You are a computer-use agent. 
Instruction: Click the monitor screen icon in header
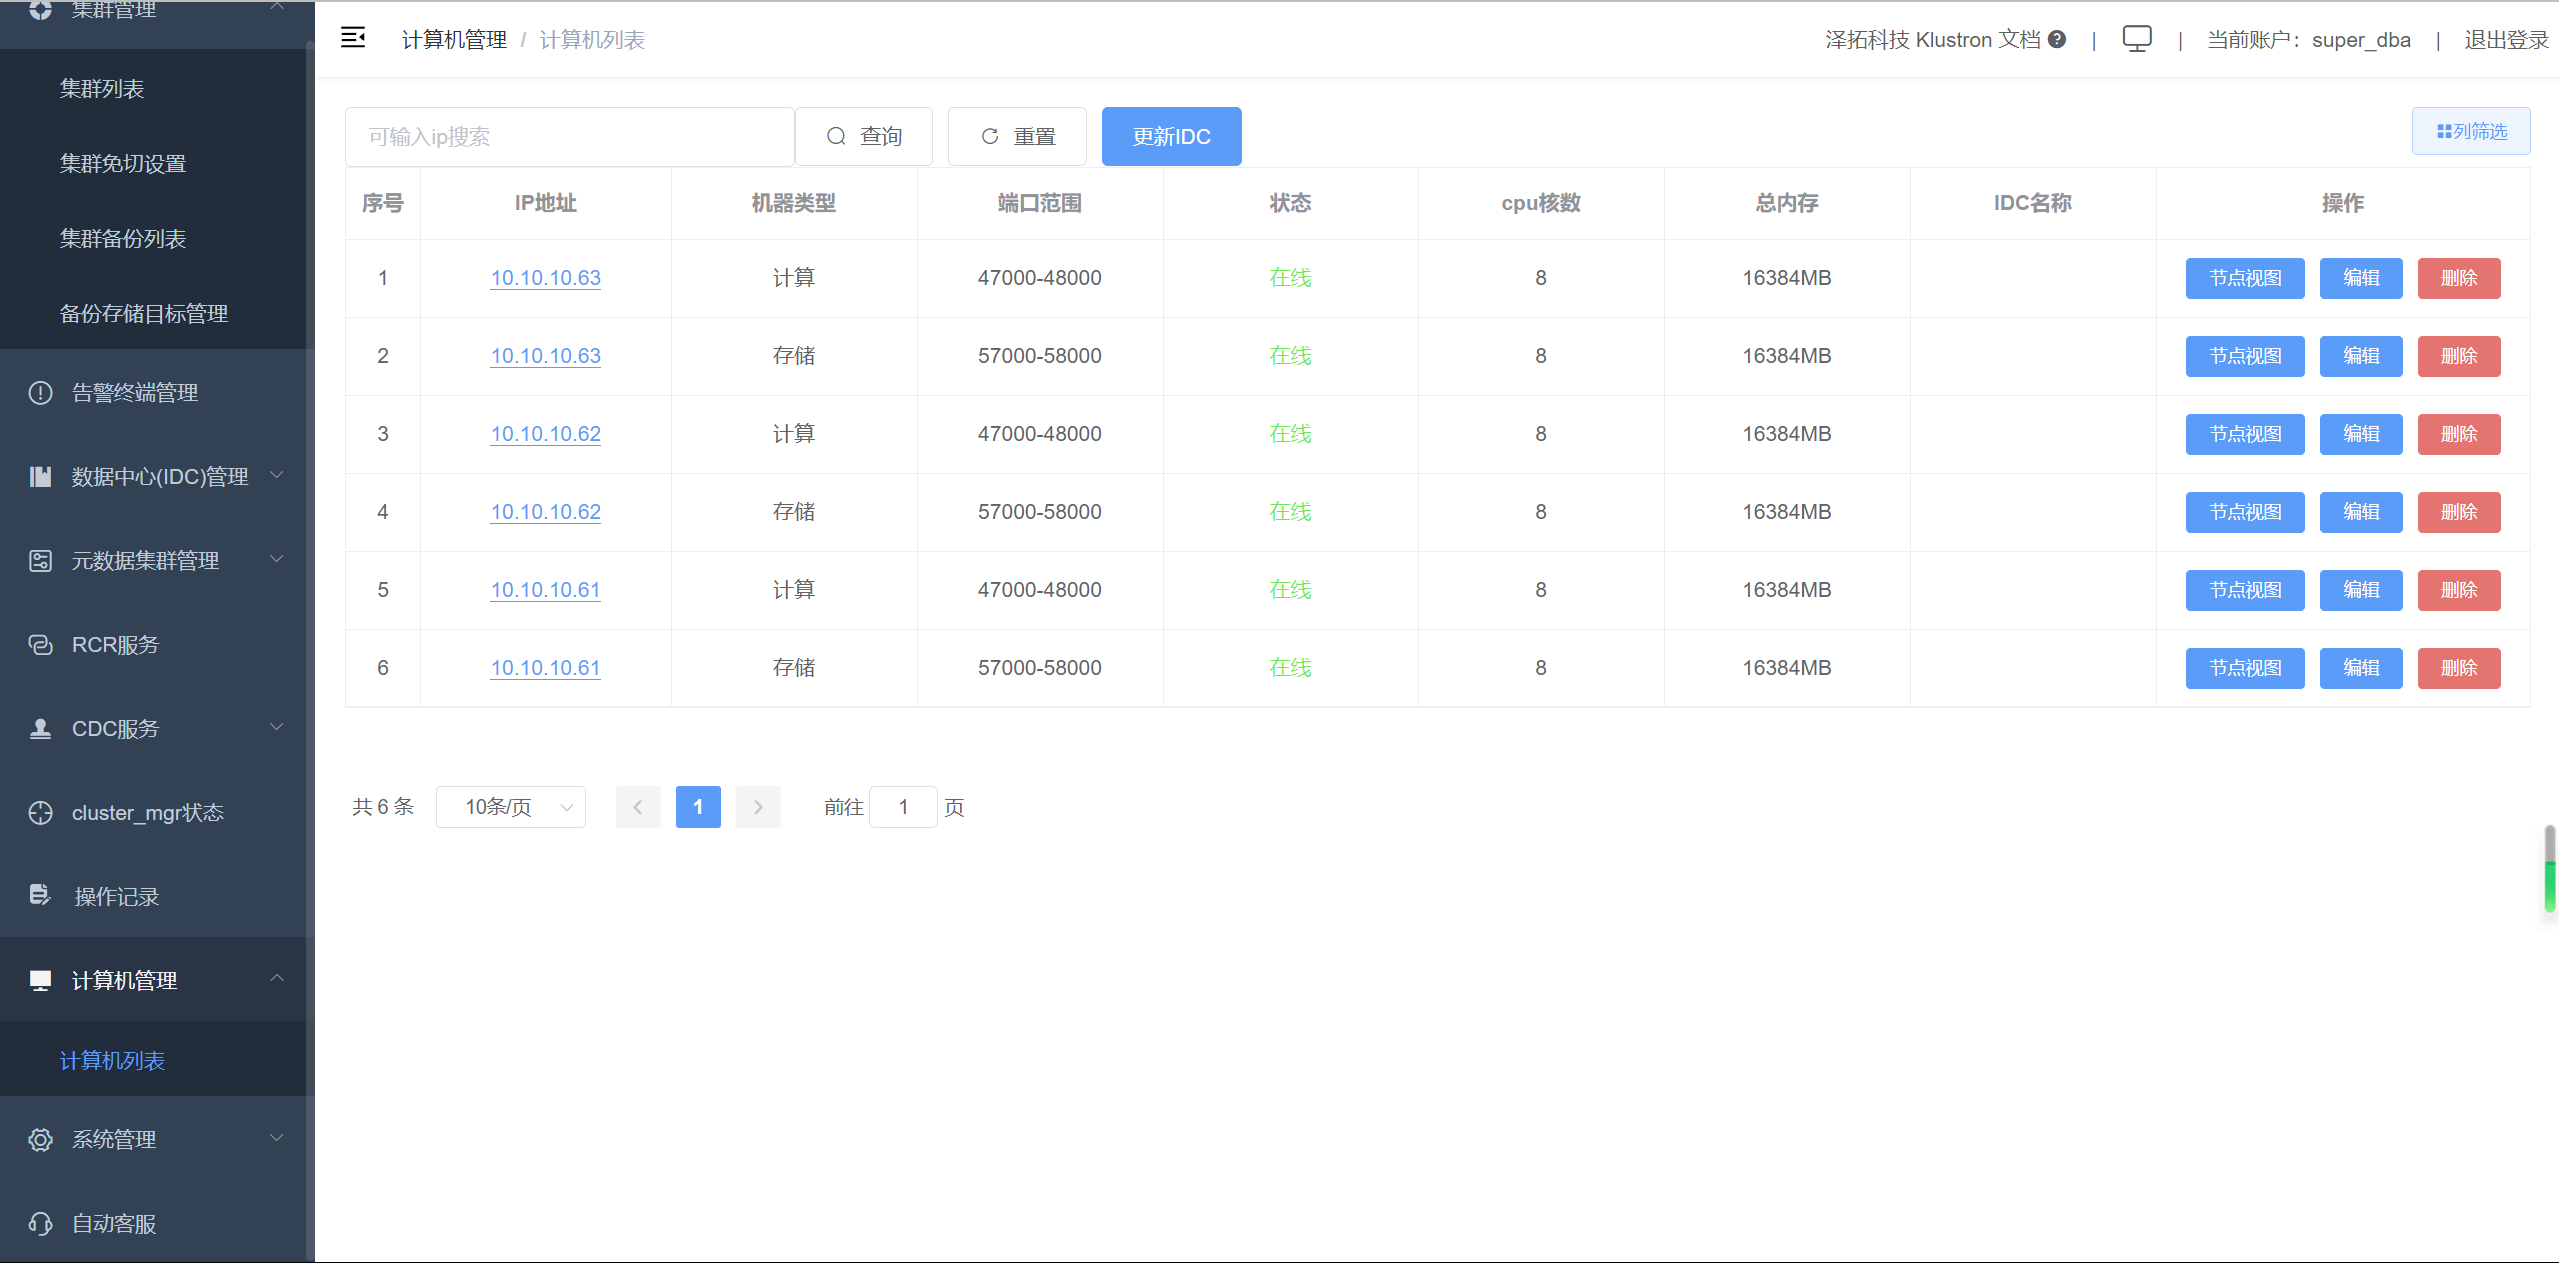(x=2136, y=39)
